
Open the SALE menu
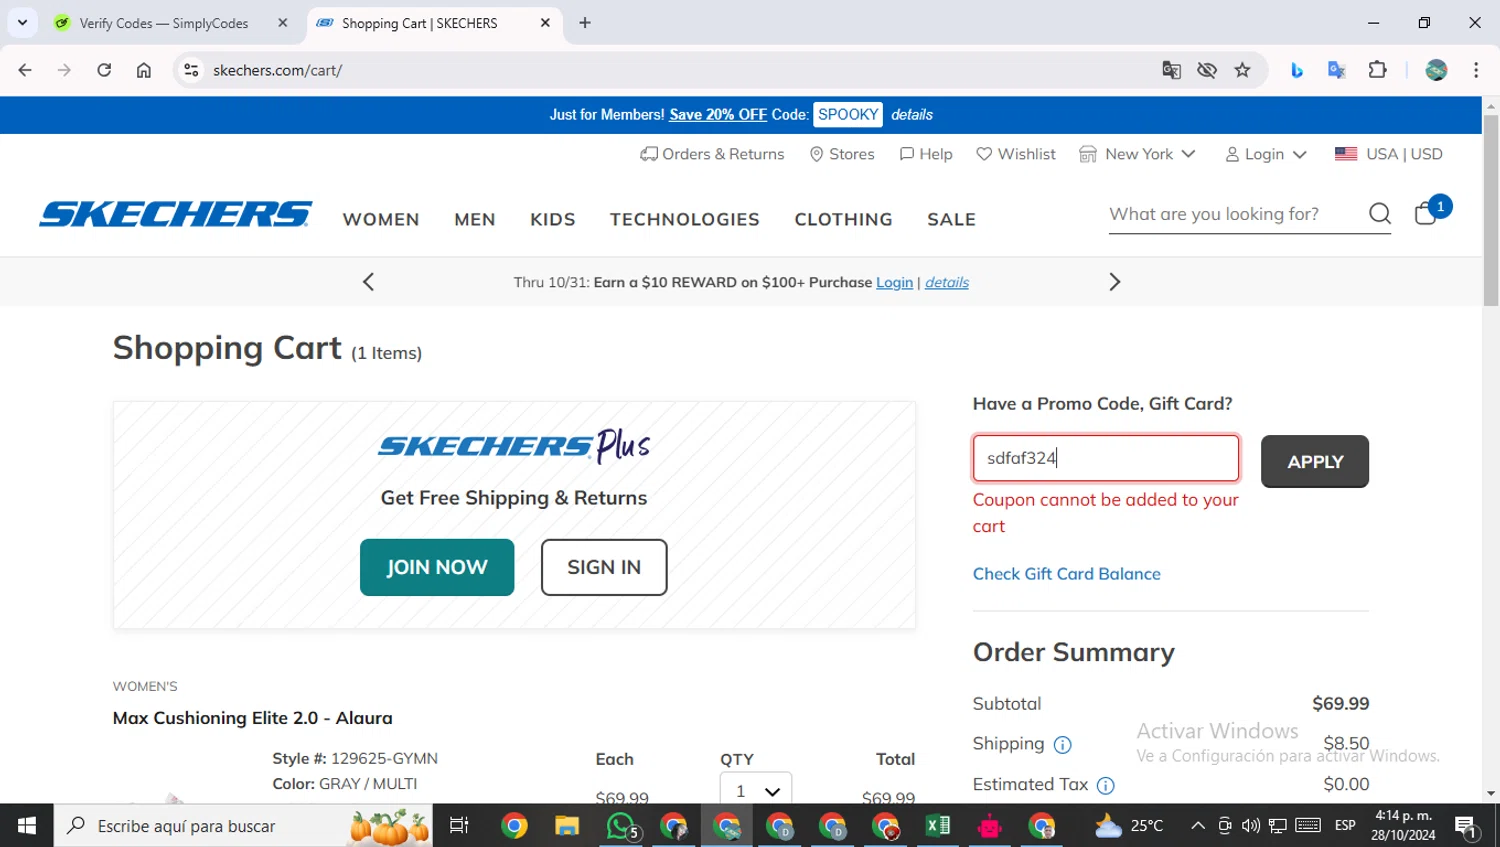(x=951, y=219)
